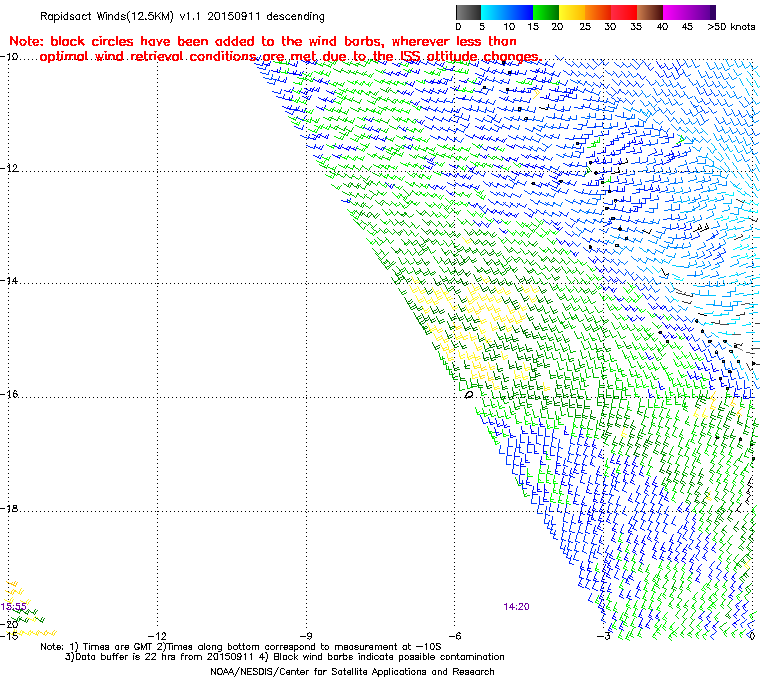This screenshot has width=760, height=688.
Task: Click the green 15-20 knots legend segment
Action: (x=546, y=12)
